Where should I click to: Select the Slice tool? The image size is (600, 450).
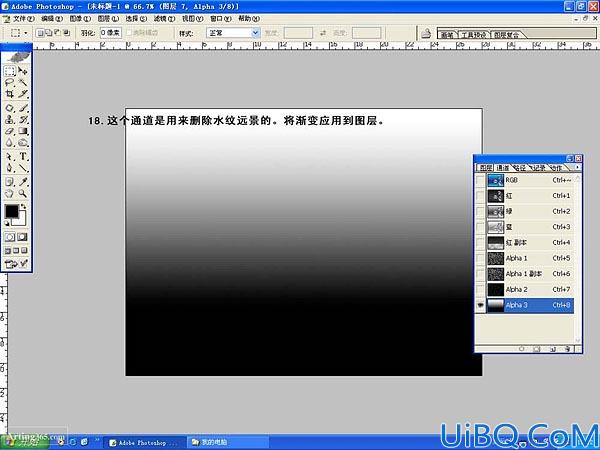(x=23, y=94)
